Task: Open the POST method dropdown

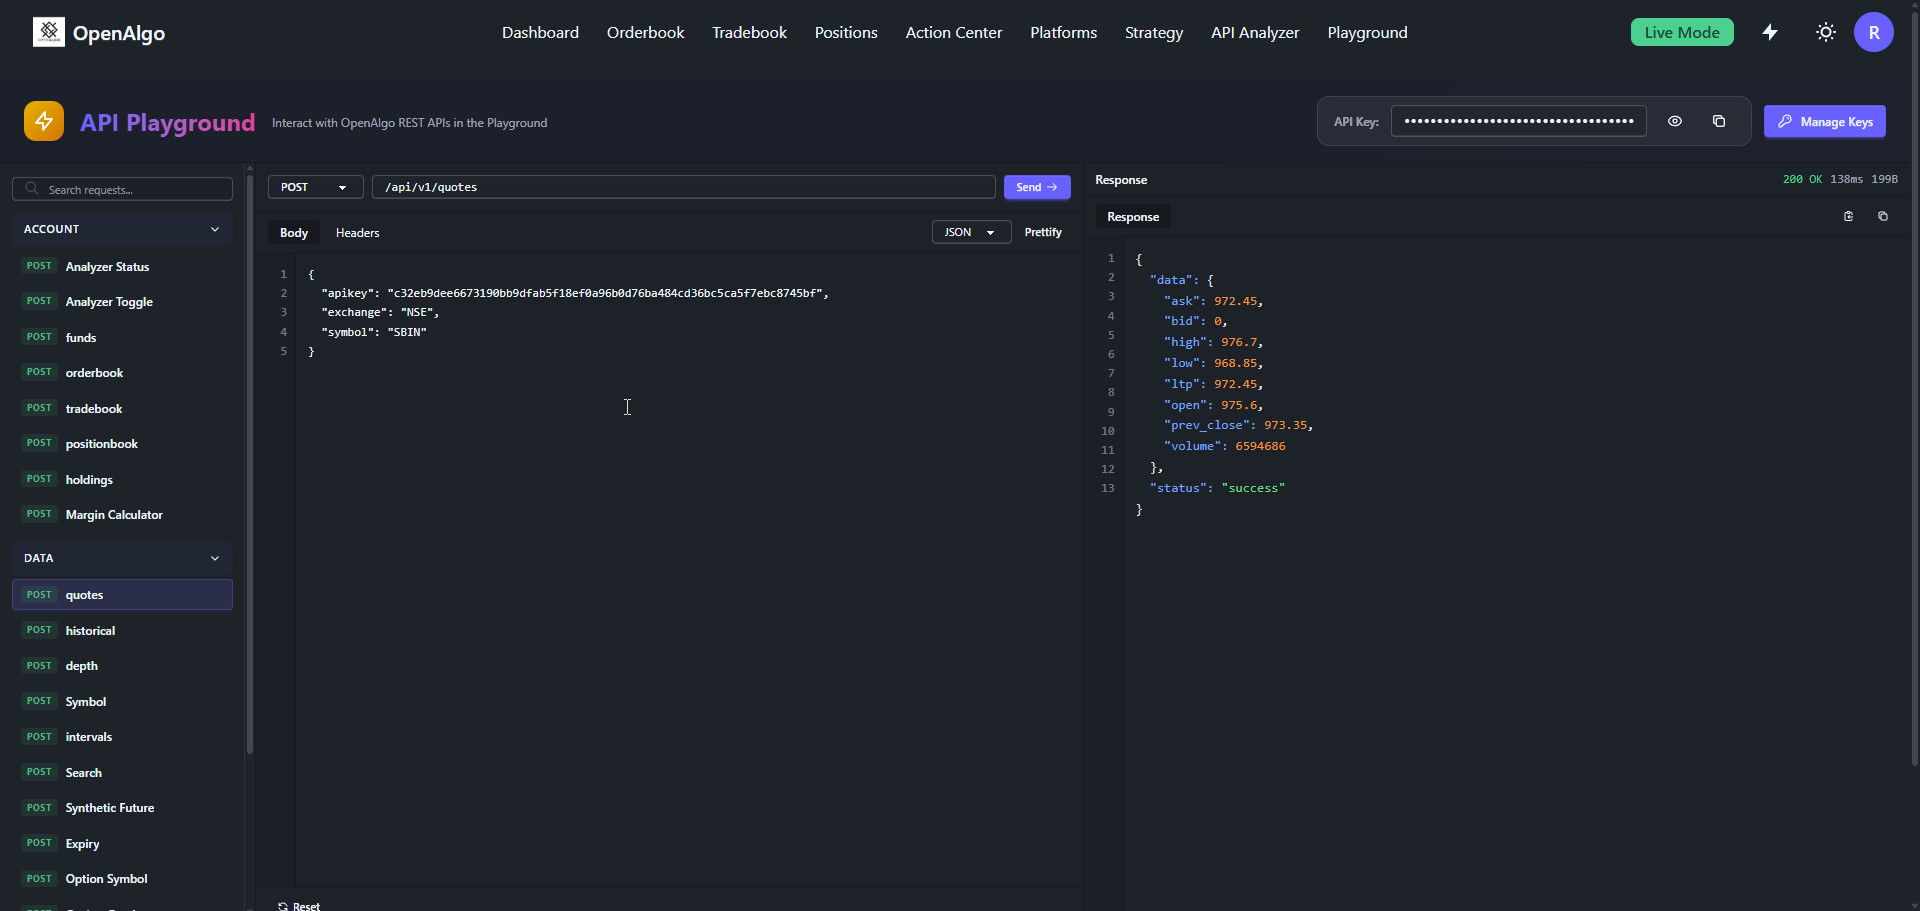Action: 314,187
